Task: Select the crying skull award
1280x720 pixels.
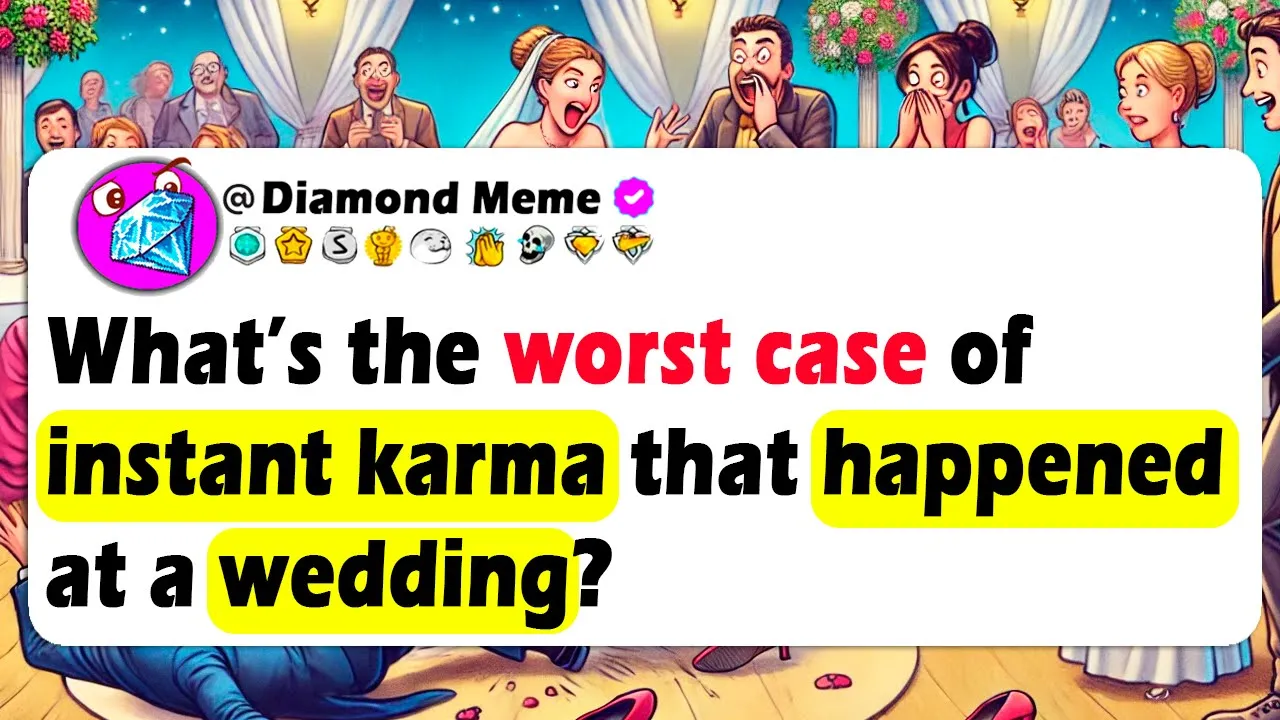Action: click(537, 246)
